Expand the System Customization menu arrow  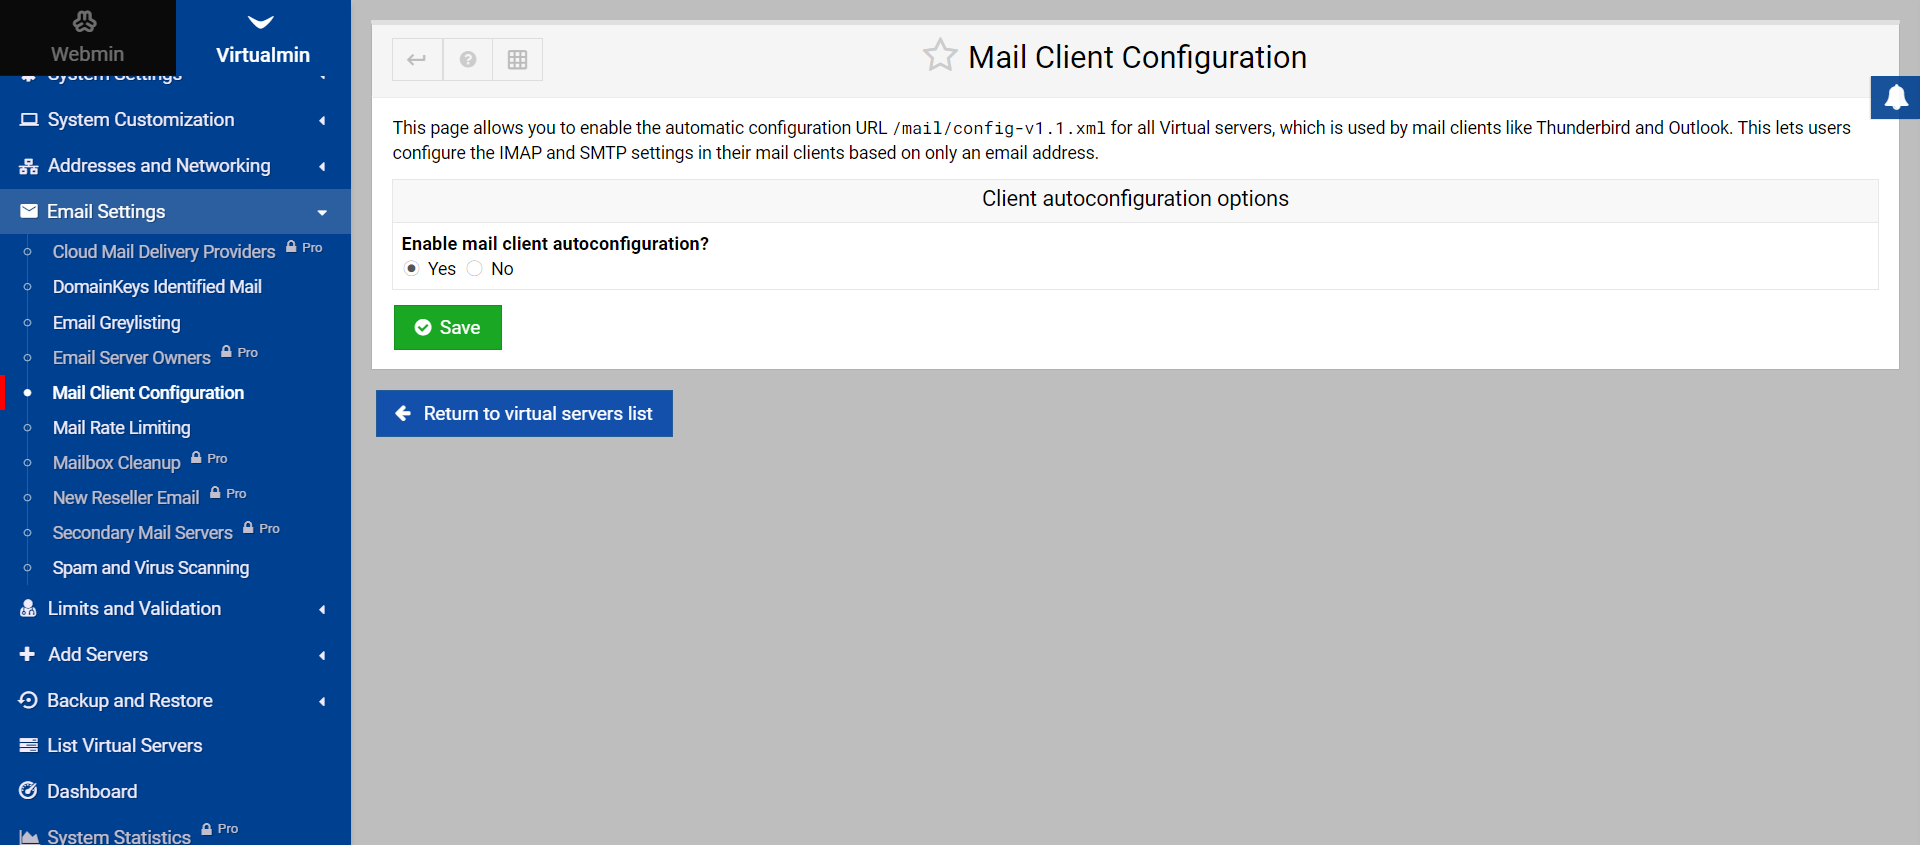(x=322, y=120)
